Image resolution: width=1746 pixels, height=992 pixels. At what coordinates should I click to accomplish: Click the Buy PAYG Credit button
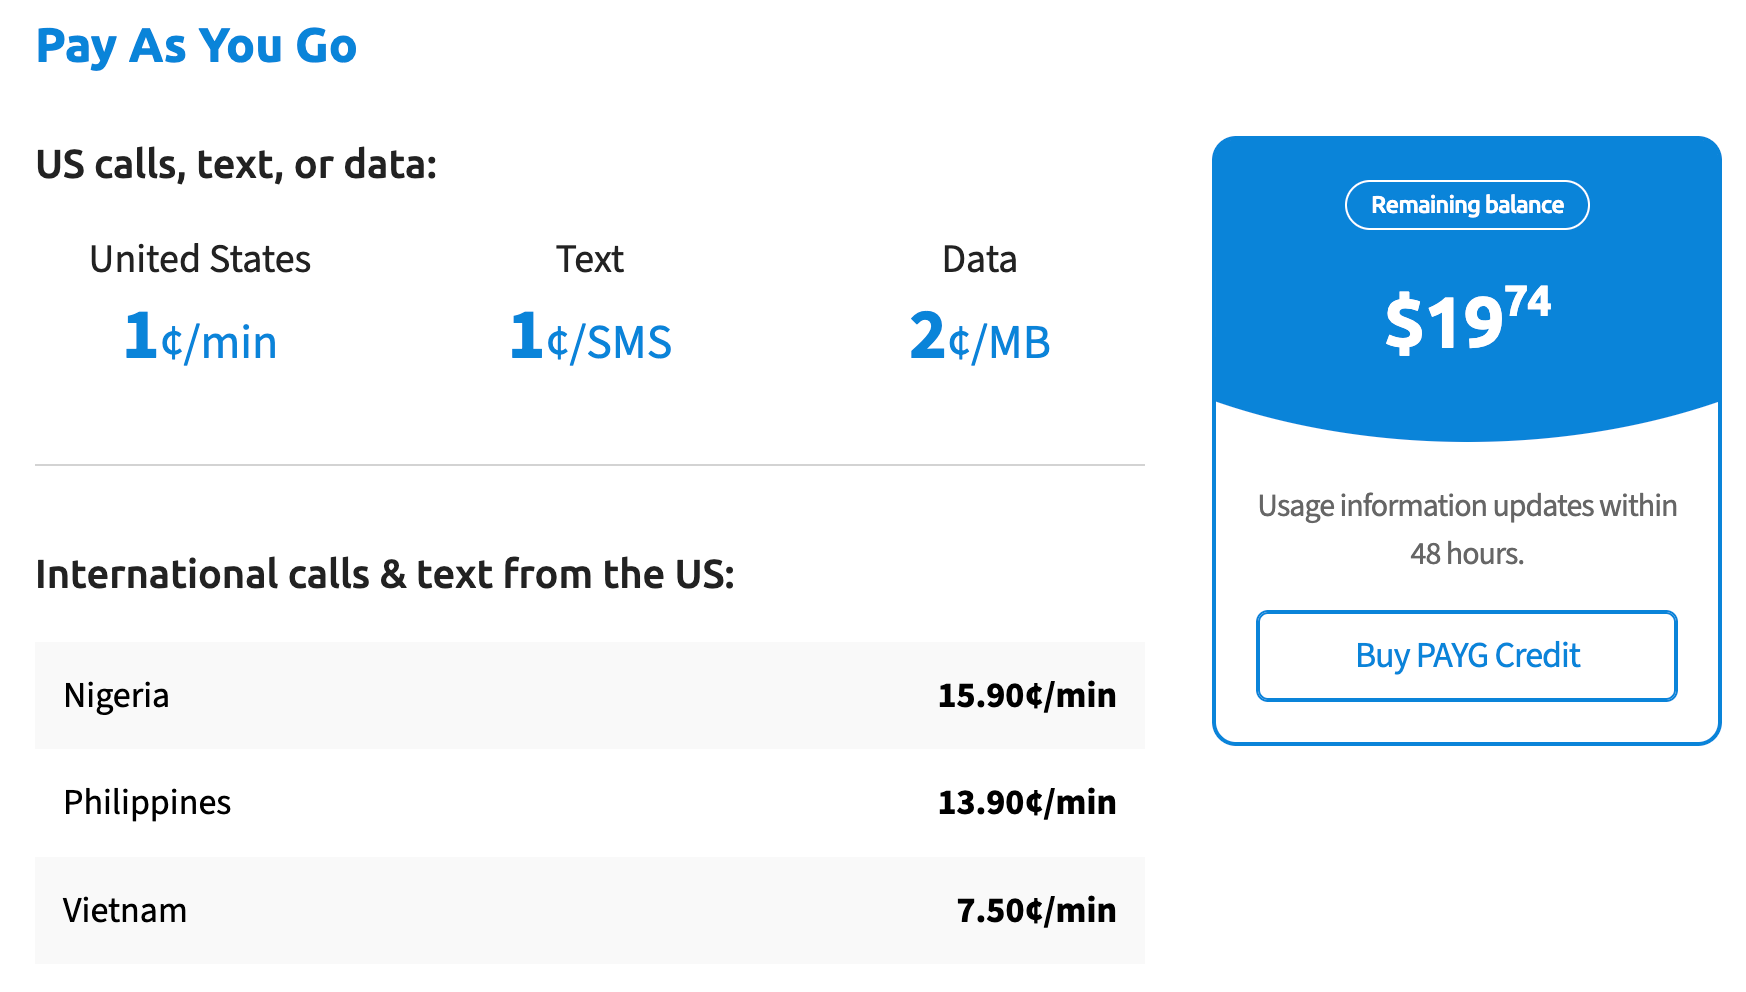pos(1466,656)
